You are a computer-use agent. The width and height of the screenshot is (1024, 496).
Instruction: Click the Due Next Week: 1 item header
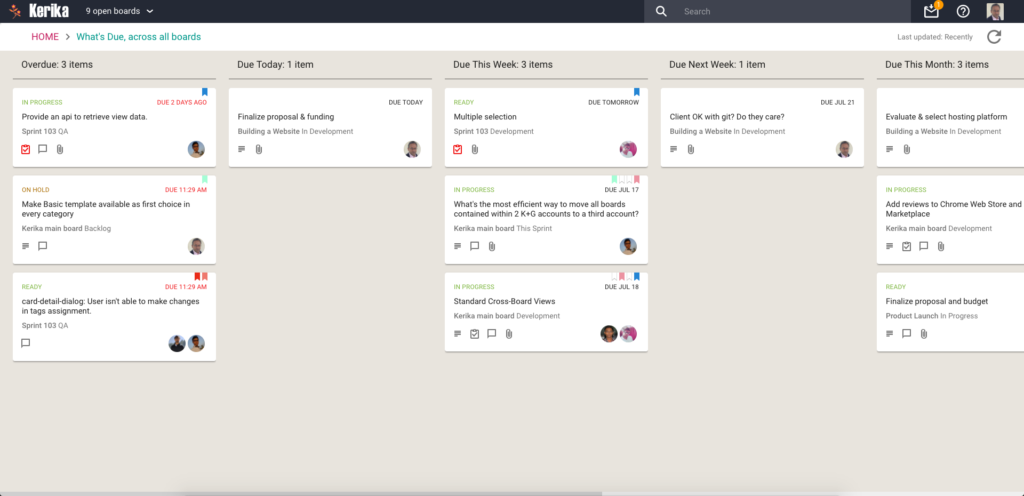[x=717, y=65]
